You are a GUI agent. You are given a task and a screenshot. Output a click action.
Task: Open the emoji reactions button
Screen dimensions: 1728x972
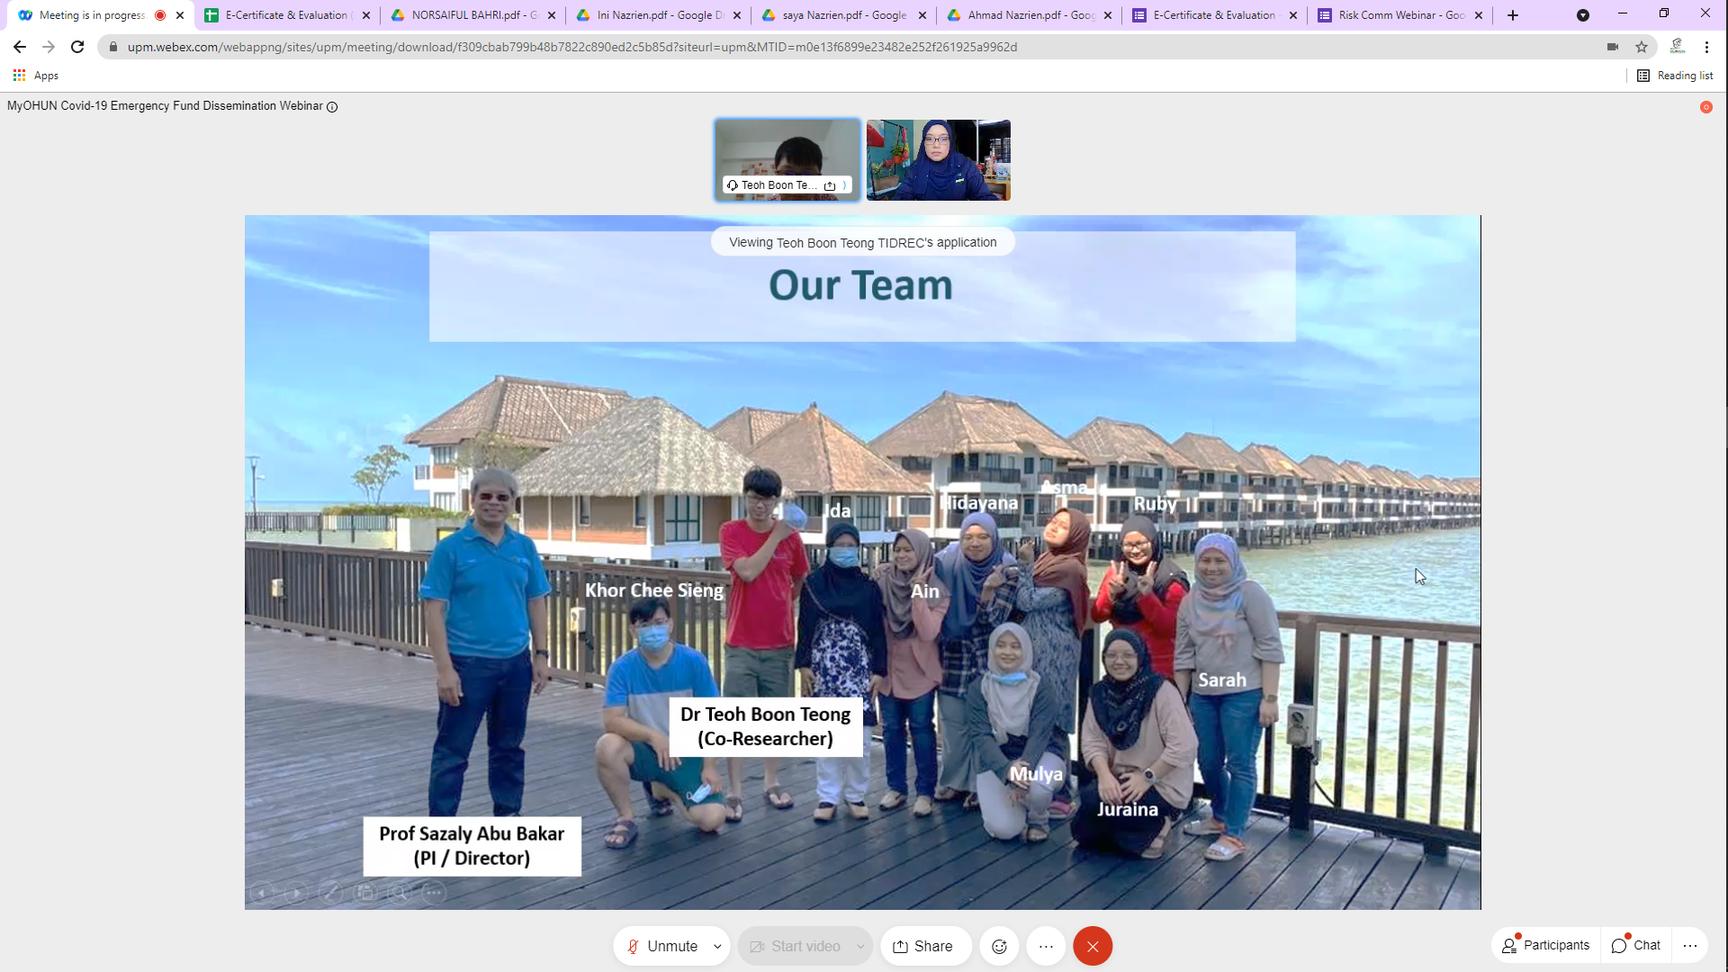click(998, 946)
